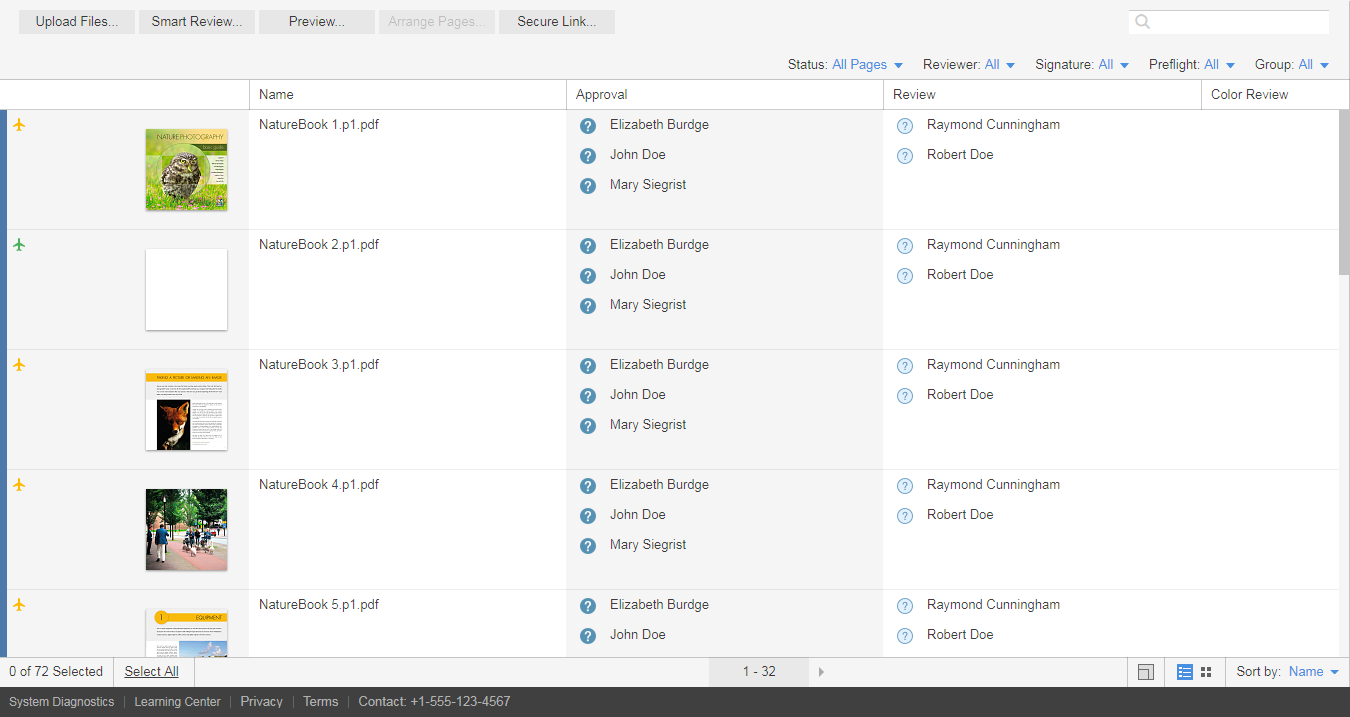Click the Color Review column header
This screenshot has height=717, width=1350.
pos(1249,95)
